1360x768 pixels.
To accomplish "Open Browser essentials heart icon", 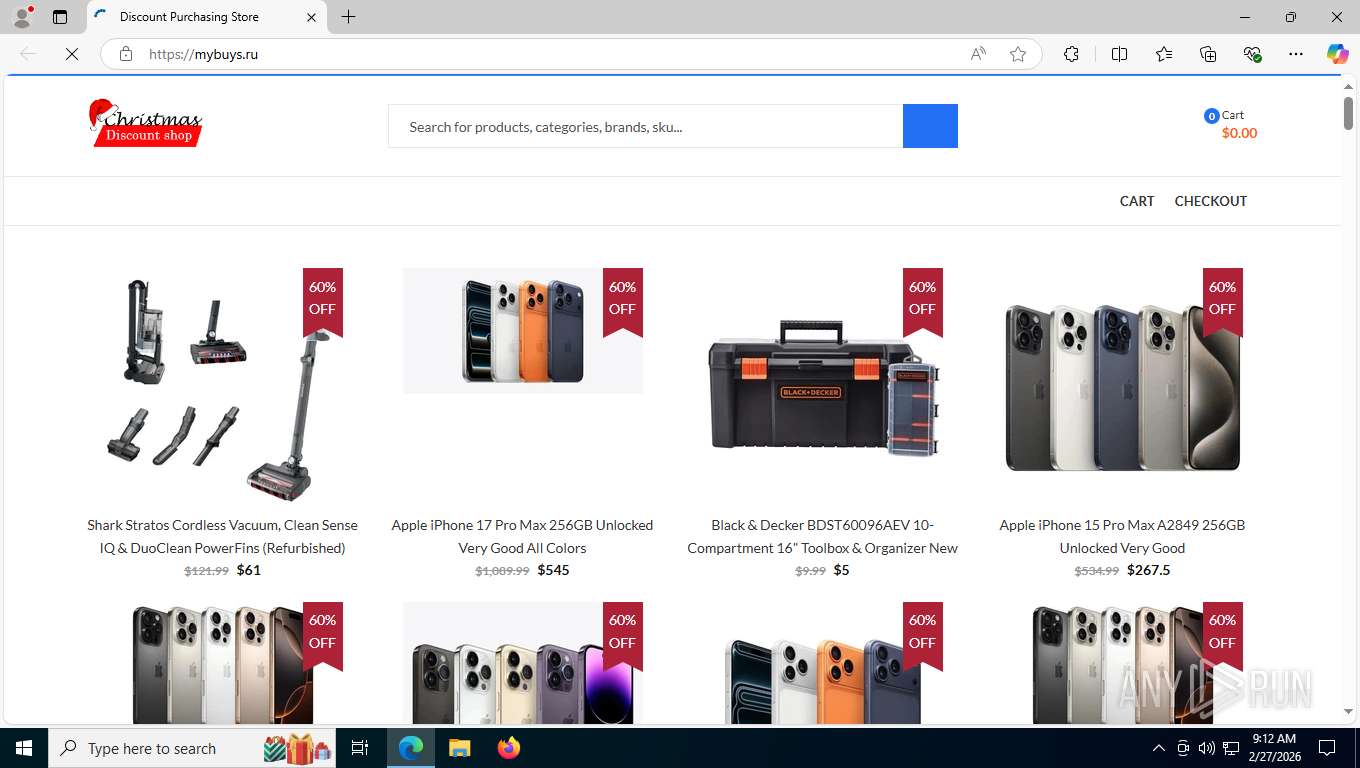I will pyautogui.click(x=1252, y=54).
